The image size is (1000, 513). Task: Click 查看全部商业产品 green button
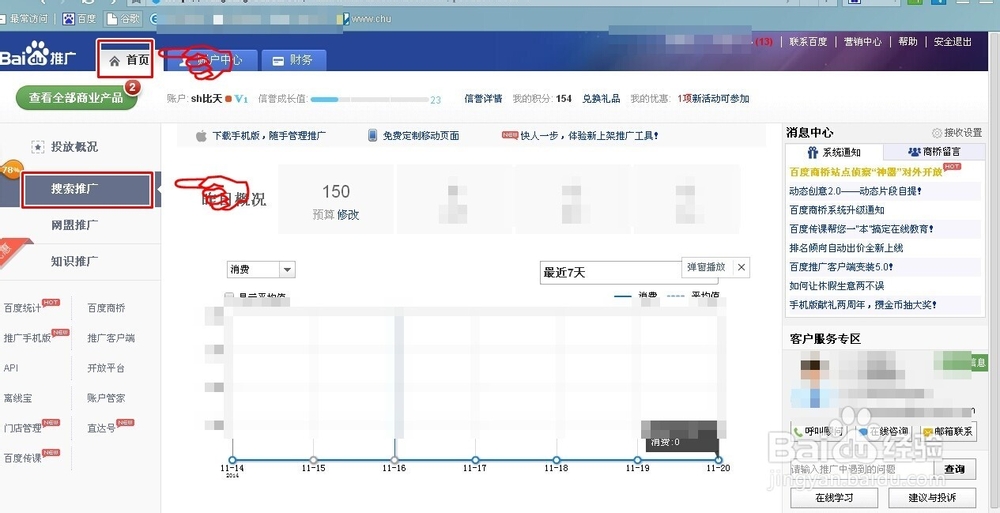point(76,98)
